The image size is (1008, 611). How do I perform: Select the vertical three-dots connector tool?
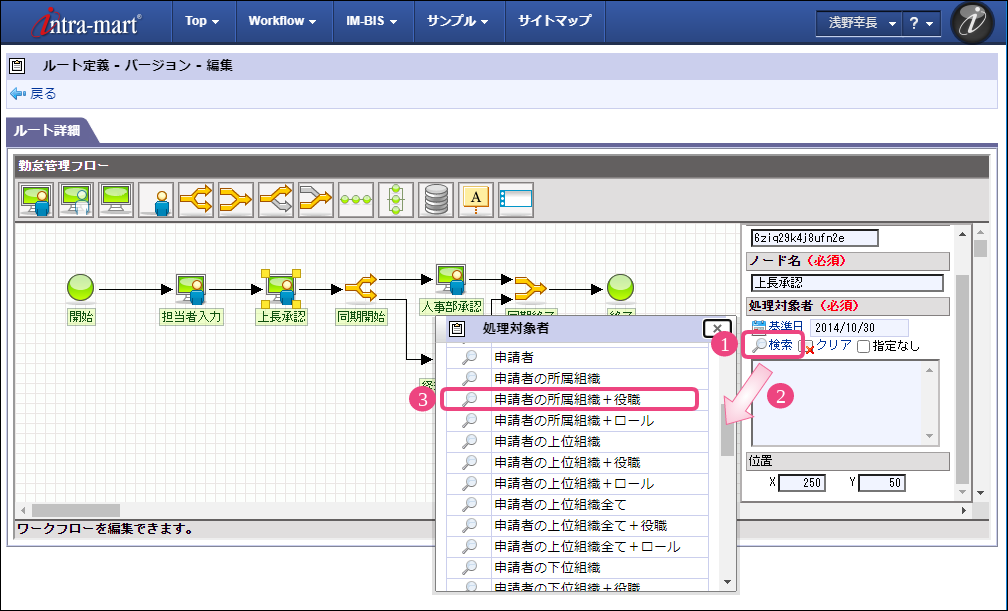click(x=396, y=200)
